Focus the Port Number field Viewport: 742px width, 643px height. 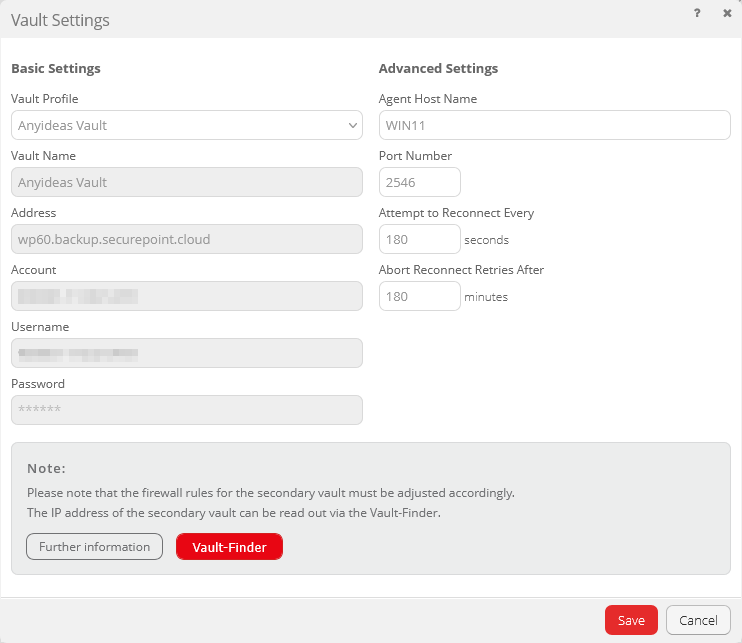[x=419, y=182]
